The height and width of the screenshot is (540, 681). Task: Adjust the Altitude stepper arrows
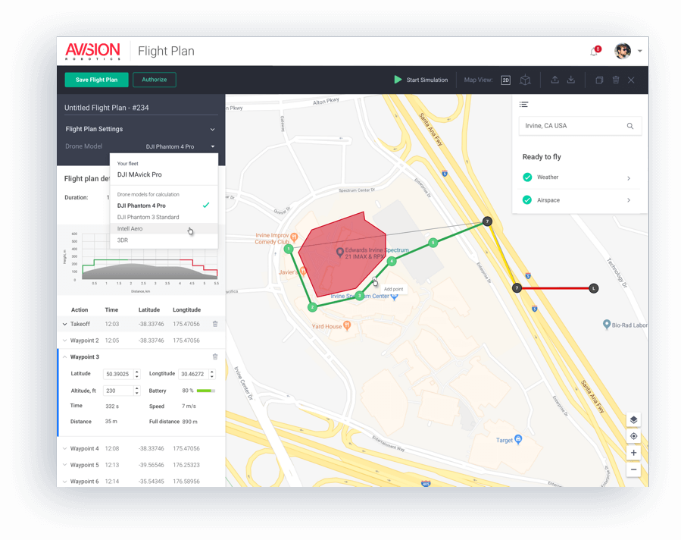pos(137,391)
